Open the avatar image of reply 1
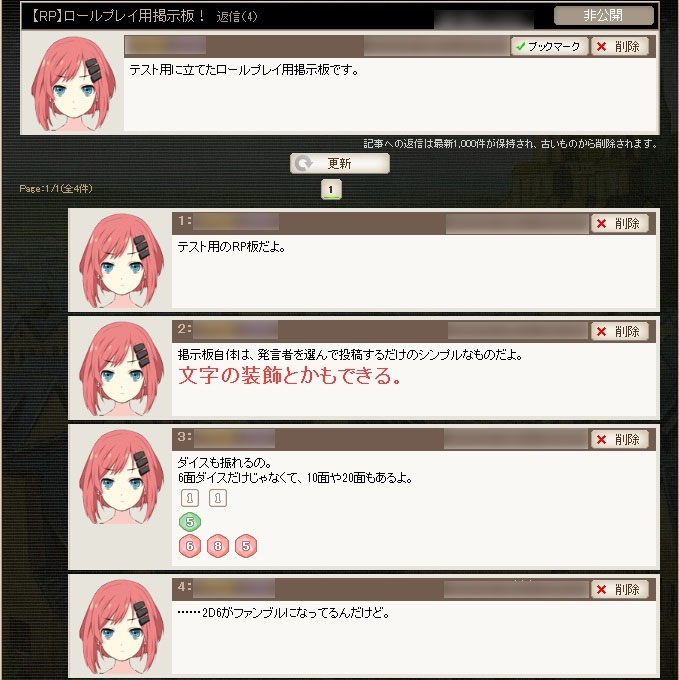 (121, 261)
